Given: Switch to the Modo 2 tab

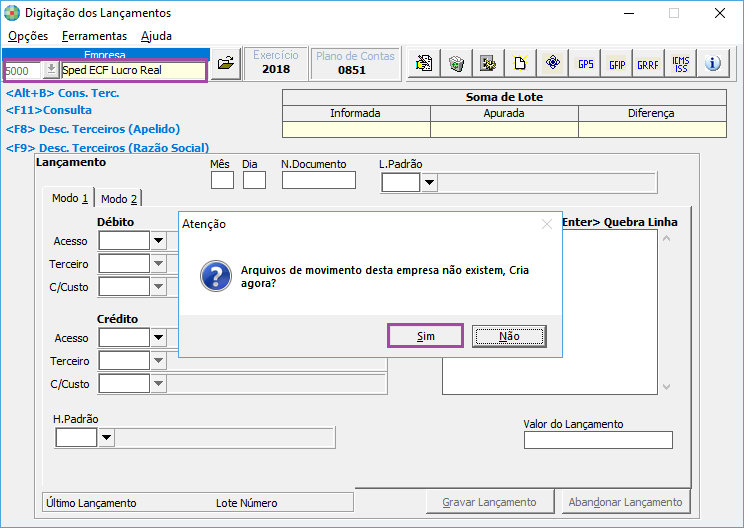Looking at the screenshot, I should coord(119,199).
